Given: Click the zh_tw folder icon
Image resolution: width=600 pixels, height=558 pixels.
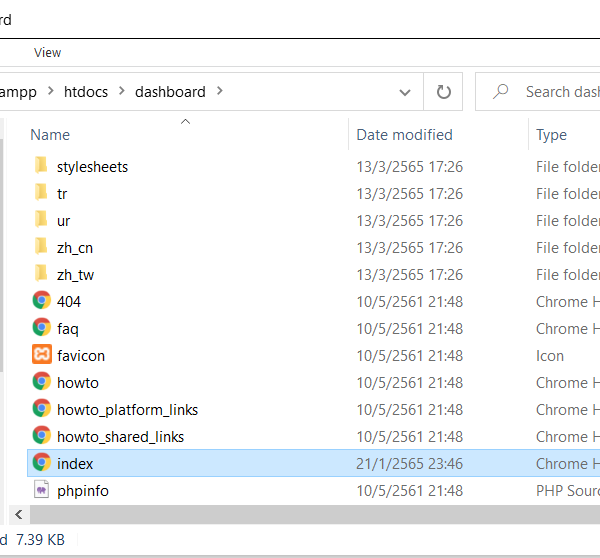Looking at the screenshot, I should tap(41, 274).
